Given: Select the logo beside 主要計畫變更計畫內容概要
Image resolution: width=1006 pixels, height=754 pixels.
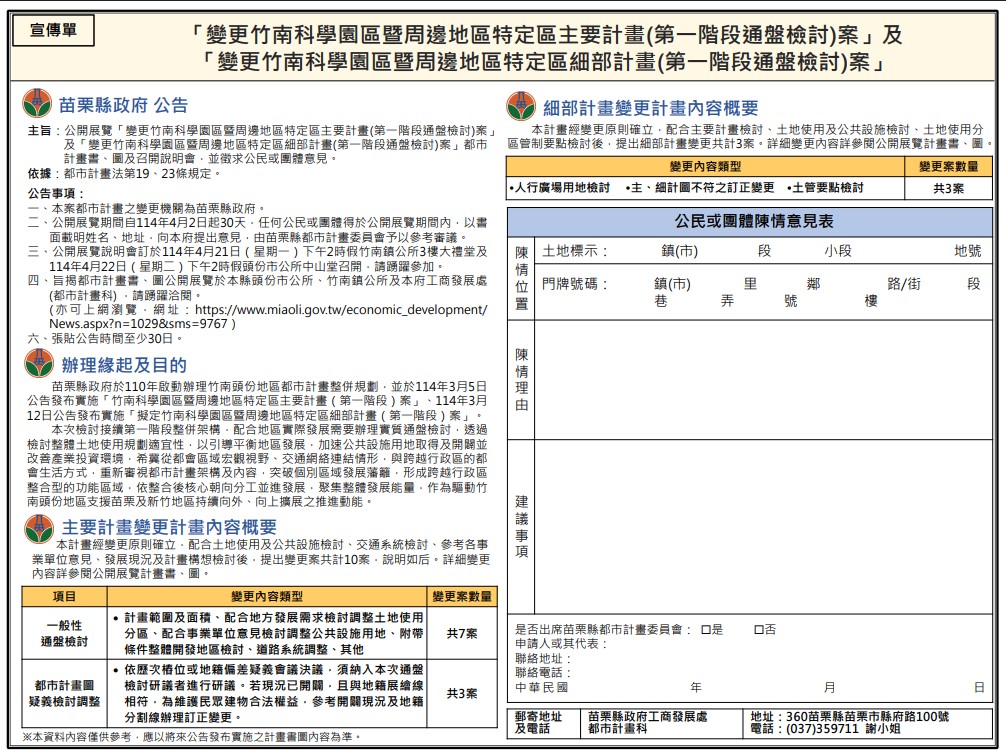Looking at the screenshot, I should [39, 527].
